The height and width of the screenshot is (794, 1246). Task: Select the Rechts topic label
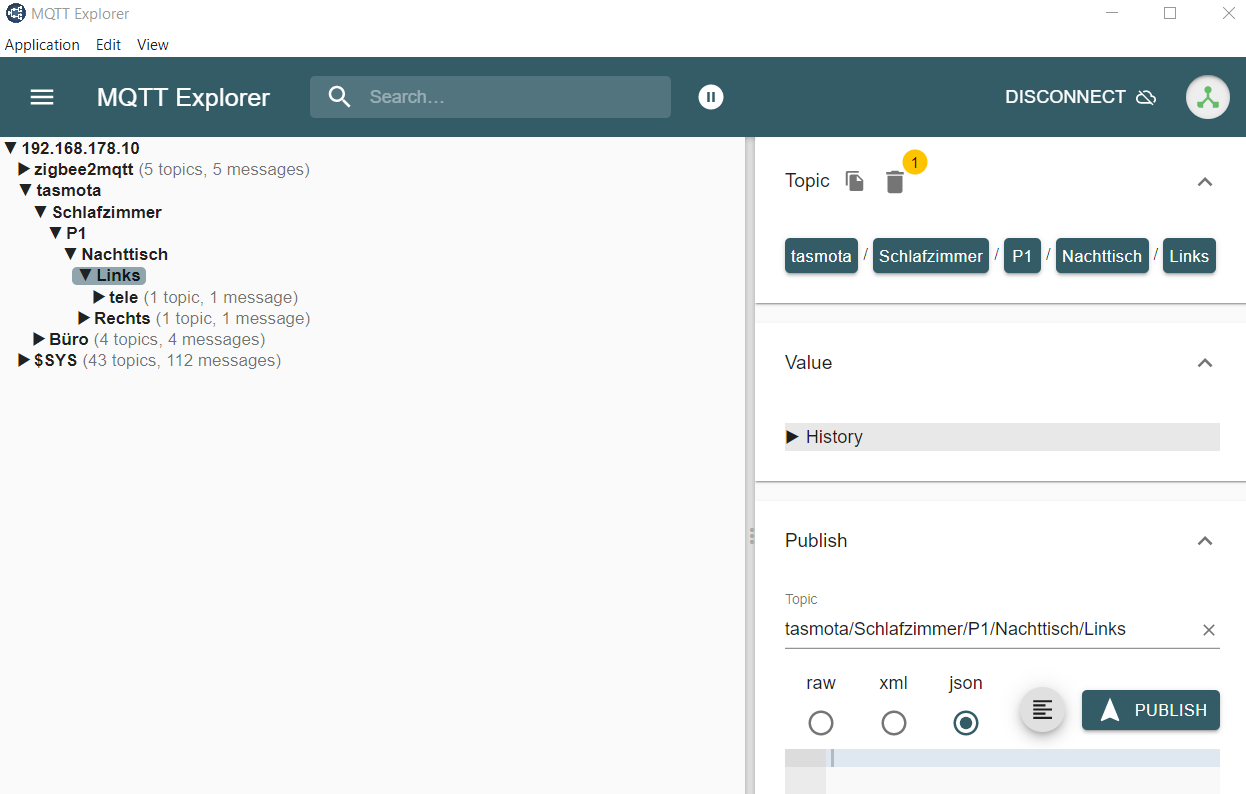coord(122,318)
